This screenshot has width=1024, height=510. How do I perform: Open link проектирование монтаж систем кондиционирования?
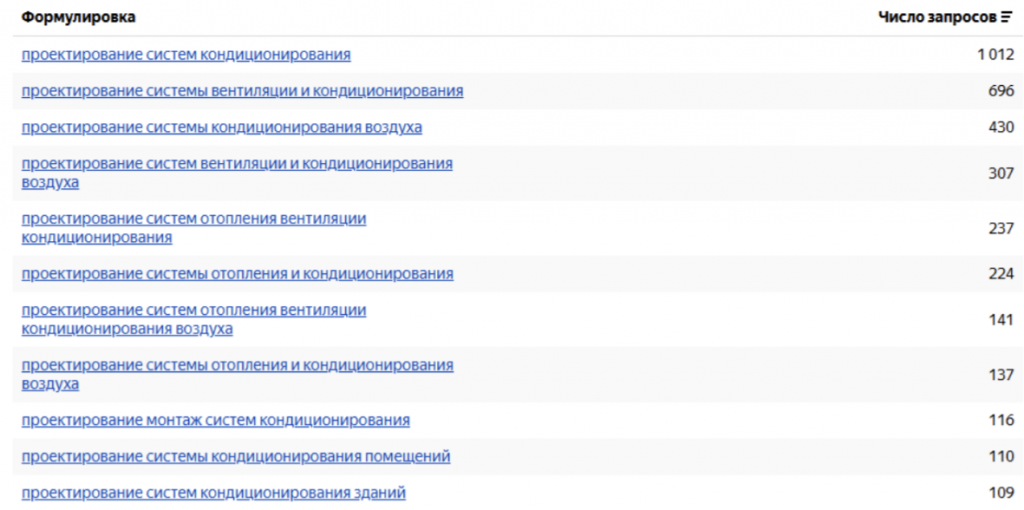point(215,420)
